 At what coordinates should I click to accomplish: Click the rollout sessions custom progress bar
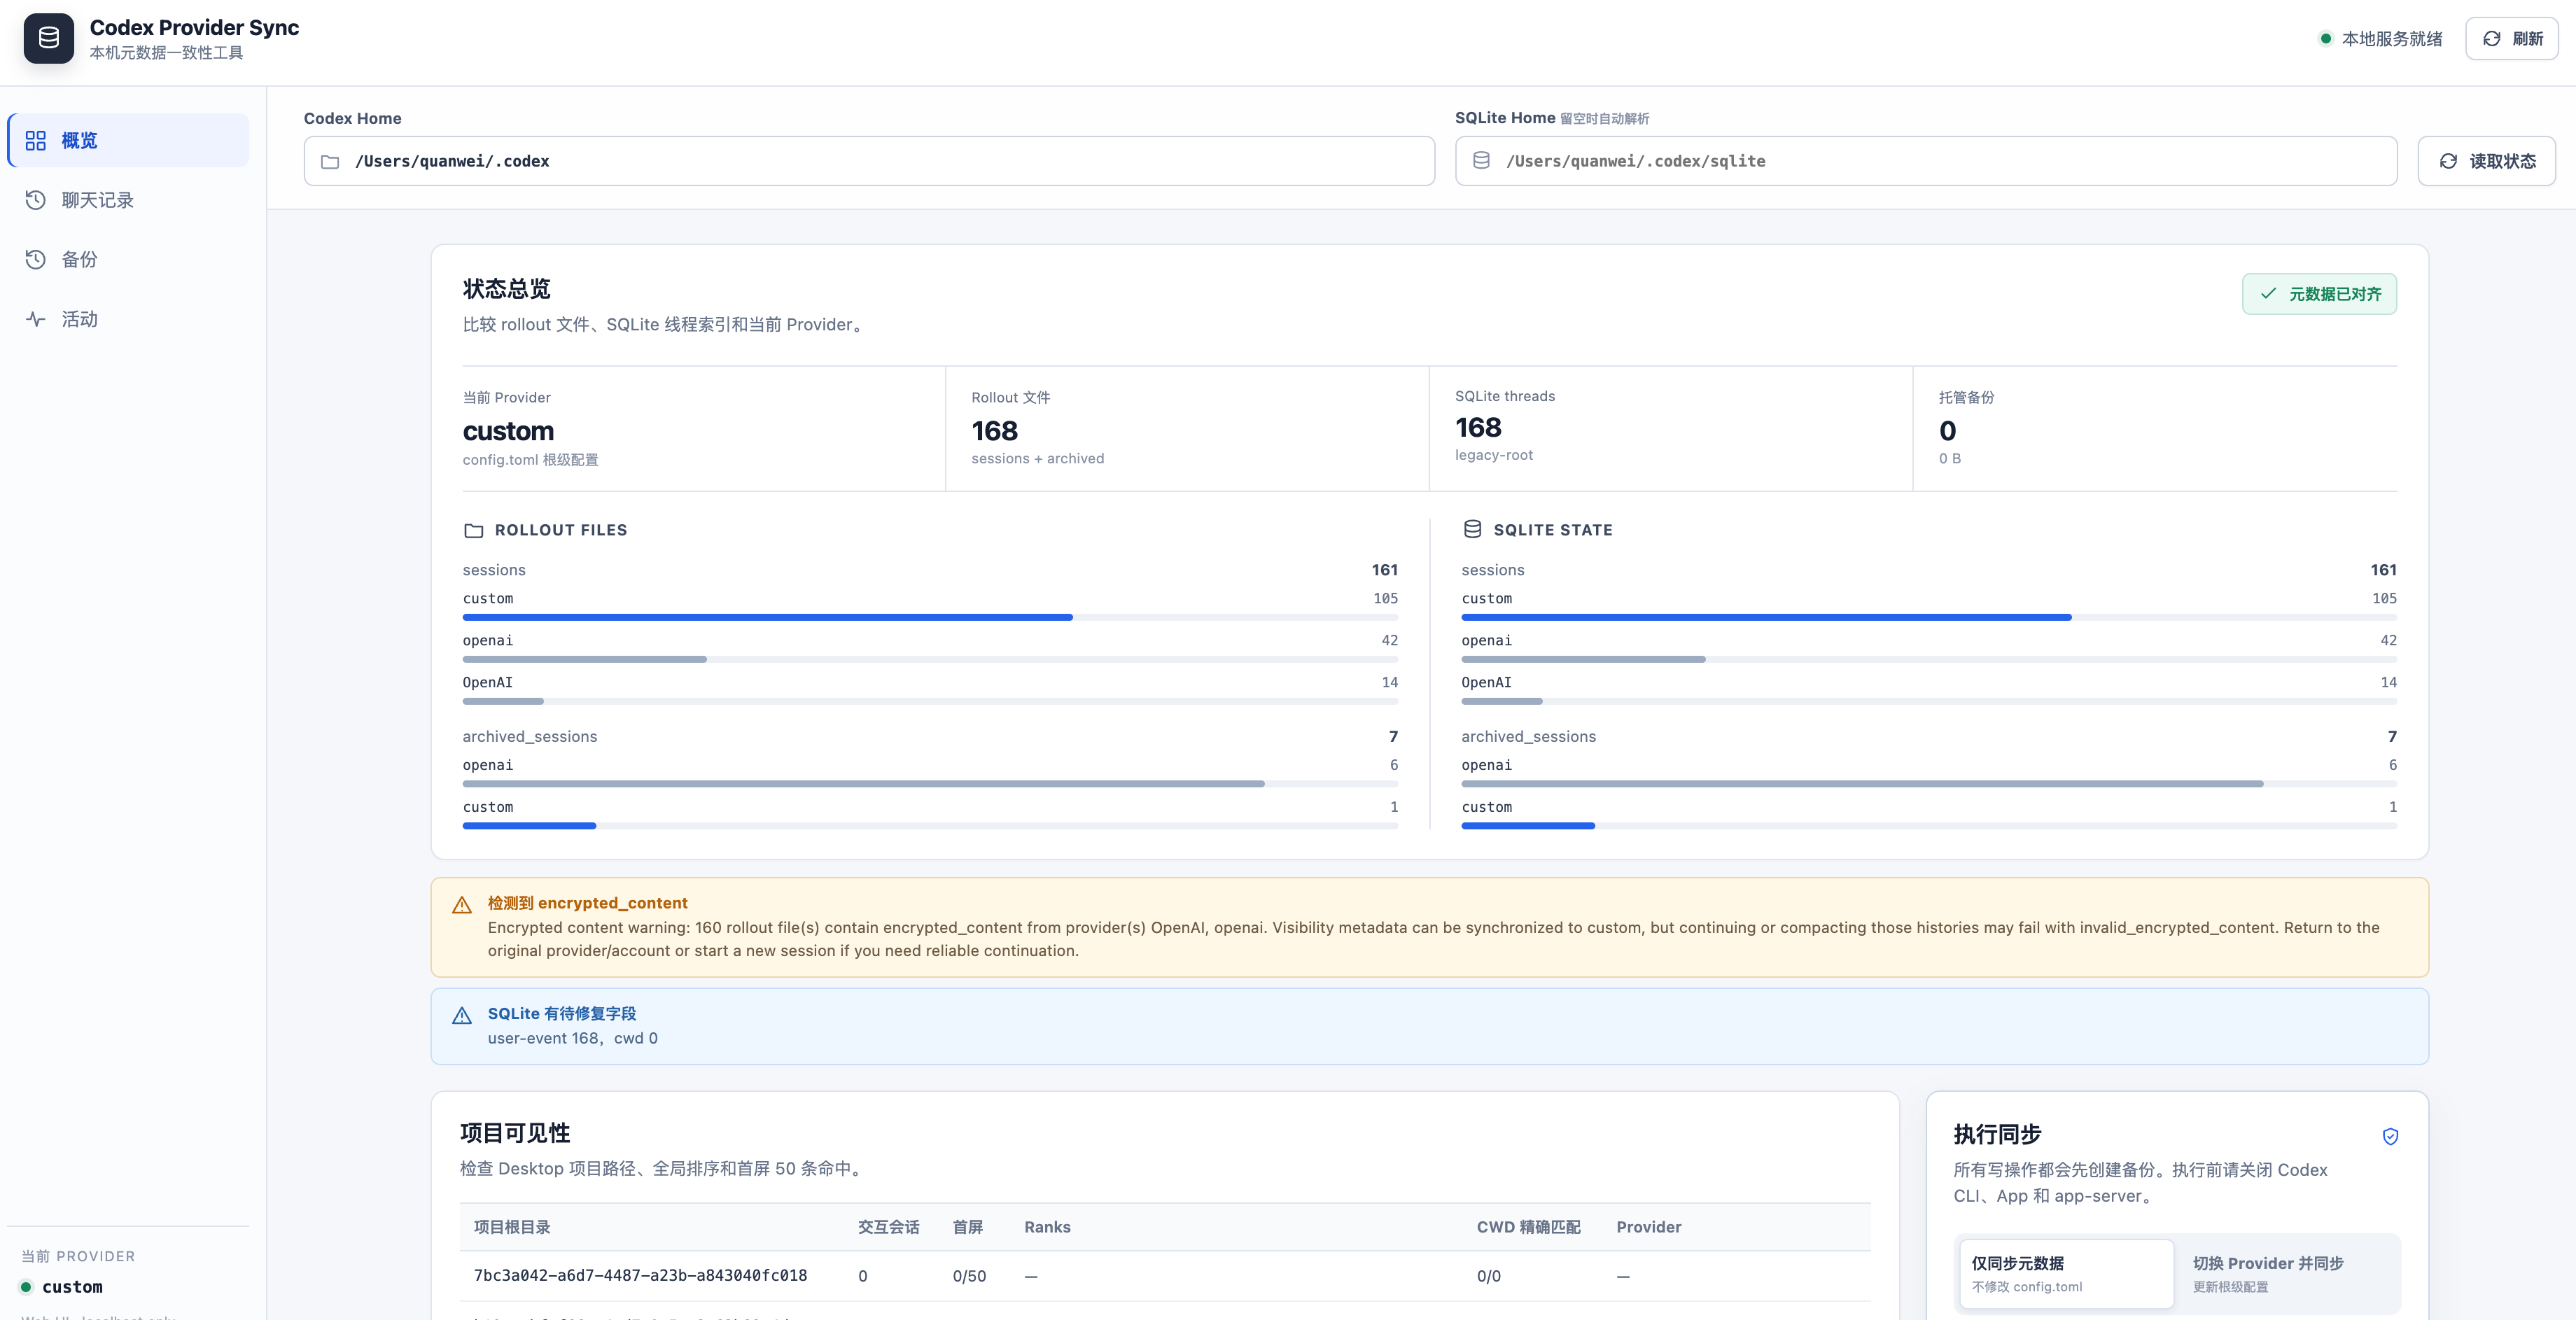tap(930, 618)
